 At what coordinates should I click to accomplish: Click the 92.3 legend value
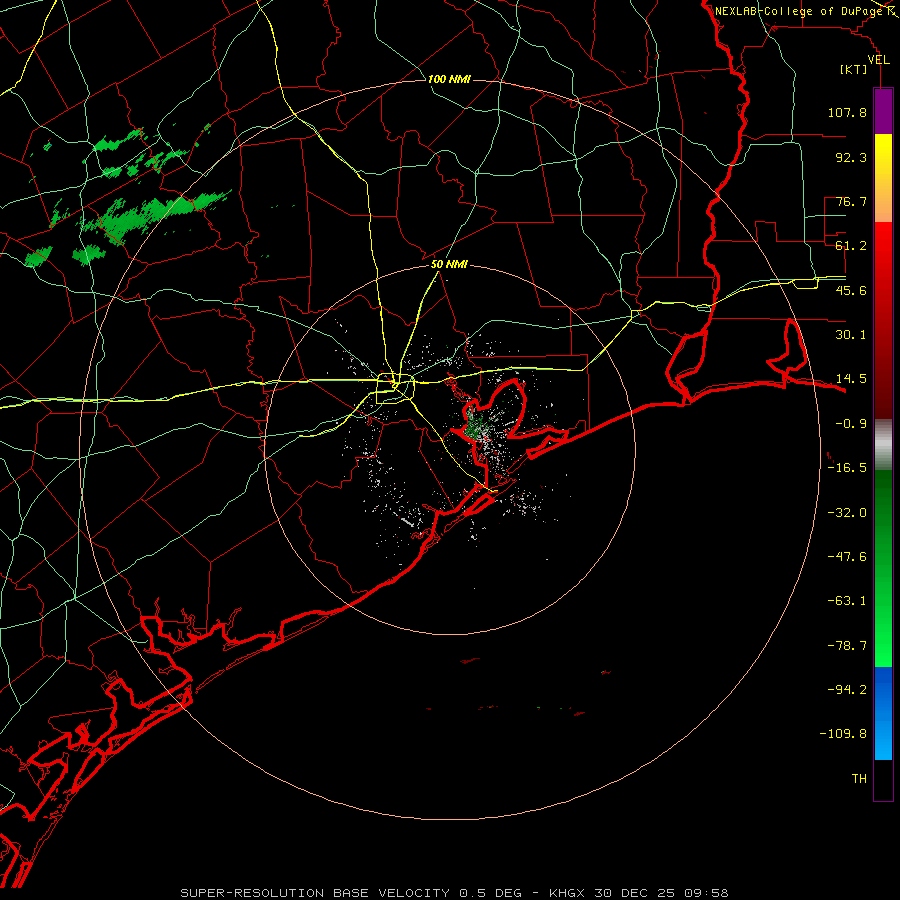click(x=851, y=157)
